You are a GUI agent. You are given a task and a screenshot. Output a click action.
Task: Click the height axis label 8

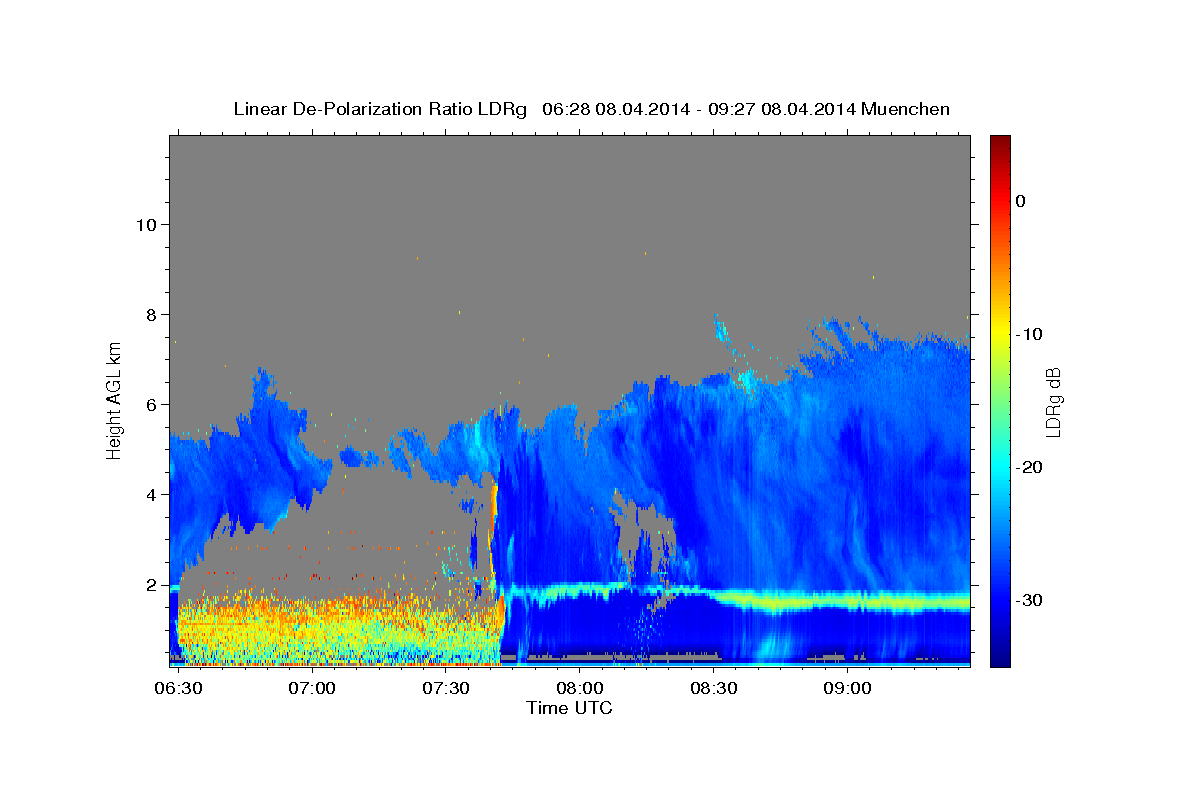tap(150, 315)
